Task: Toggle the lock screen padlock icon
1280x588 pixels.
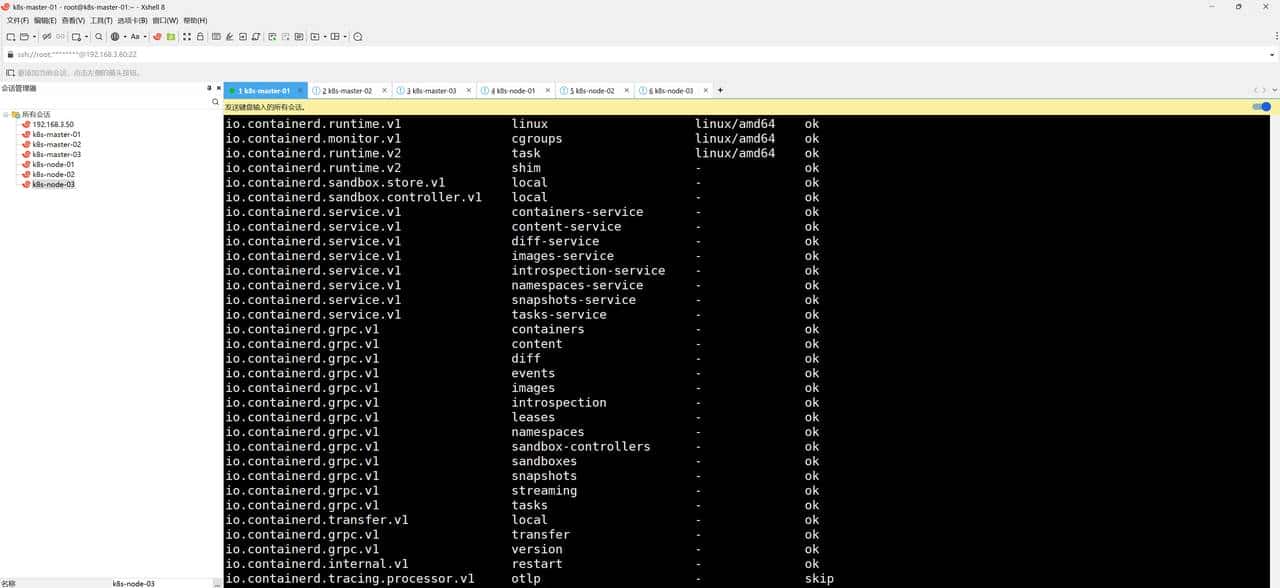Action: point(200,36)
